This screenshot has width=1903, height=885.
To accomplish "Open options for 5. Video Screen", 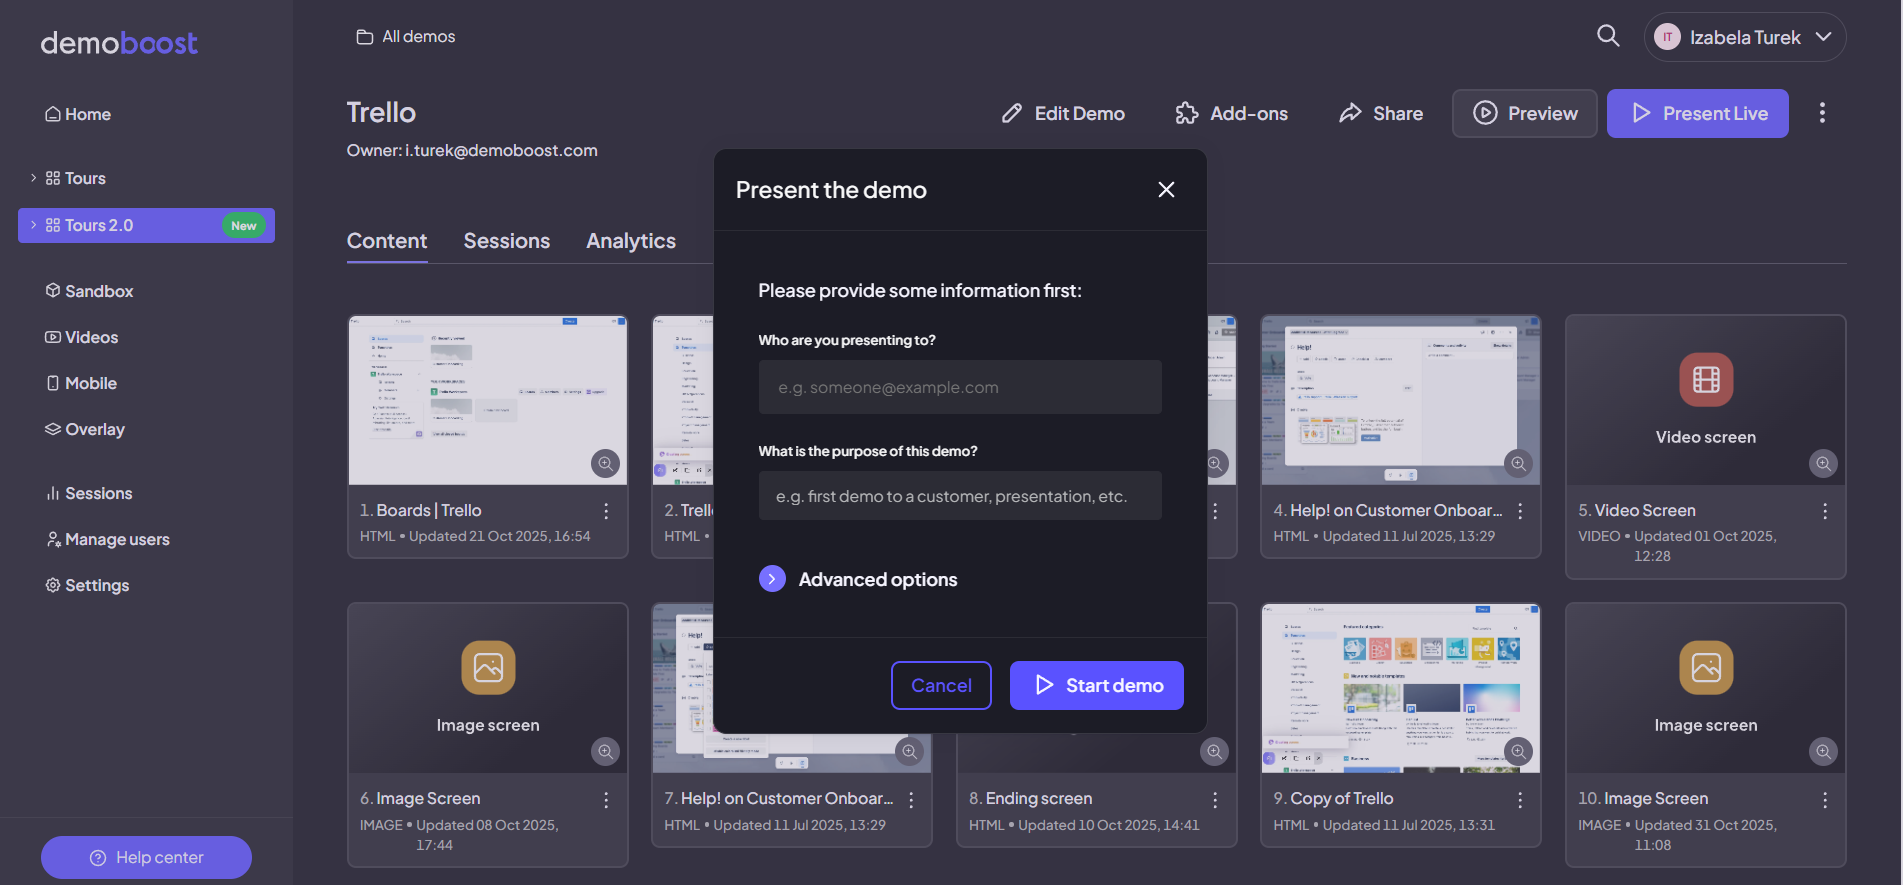I will (x=1825, y=510).
